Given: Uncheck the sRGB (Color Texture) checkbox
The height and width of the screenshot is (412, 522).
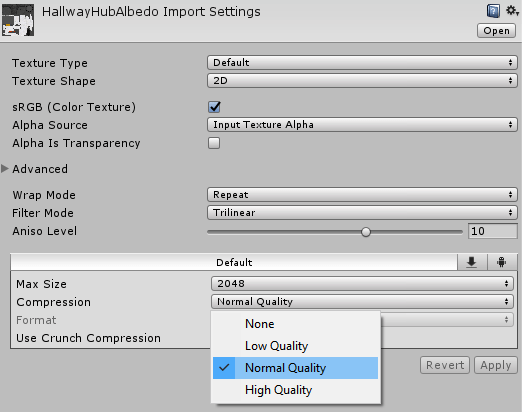Looking at the screenshot, I should [214, 107].
